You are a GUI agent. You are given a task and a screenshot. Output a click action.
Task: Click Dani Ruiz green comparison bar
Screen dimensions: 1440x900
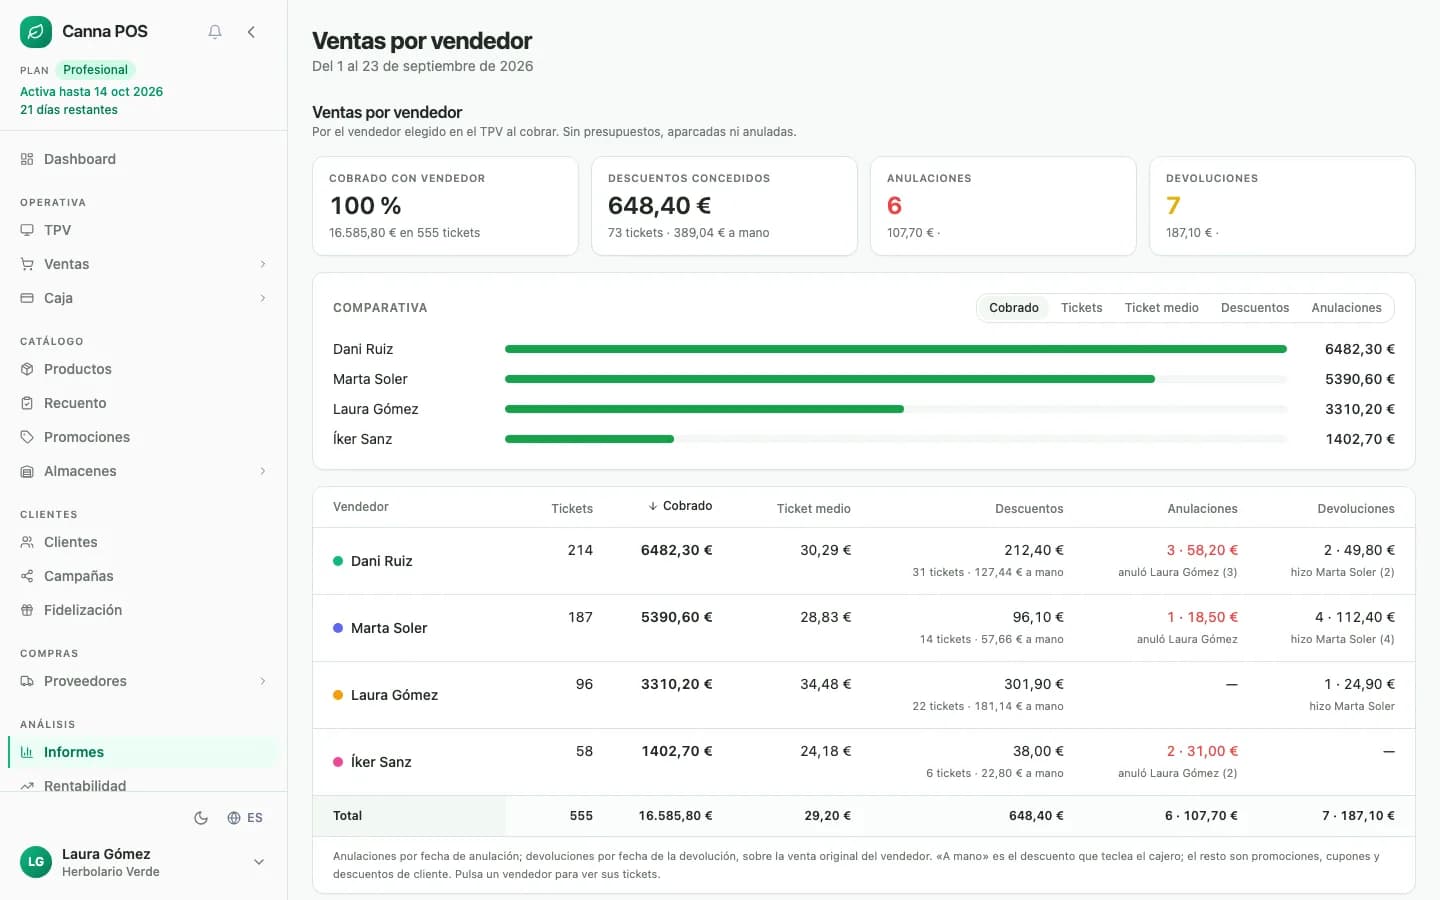(x=896, y=349)
